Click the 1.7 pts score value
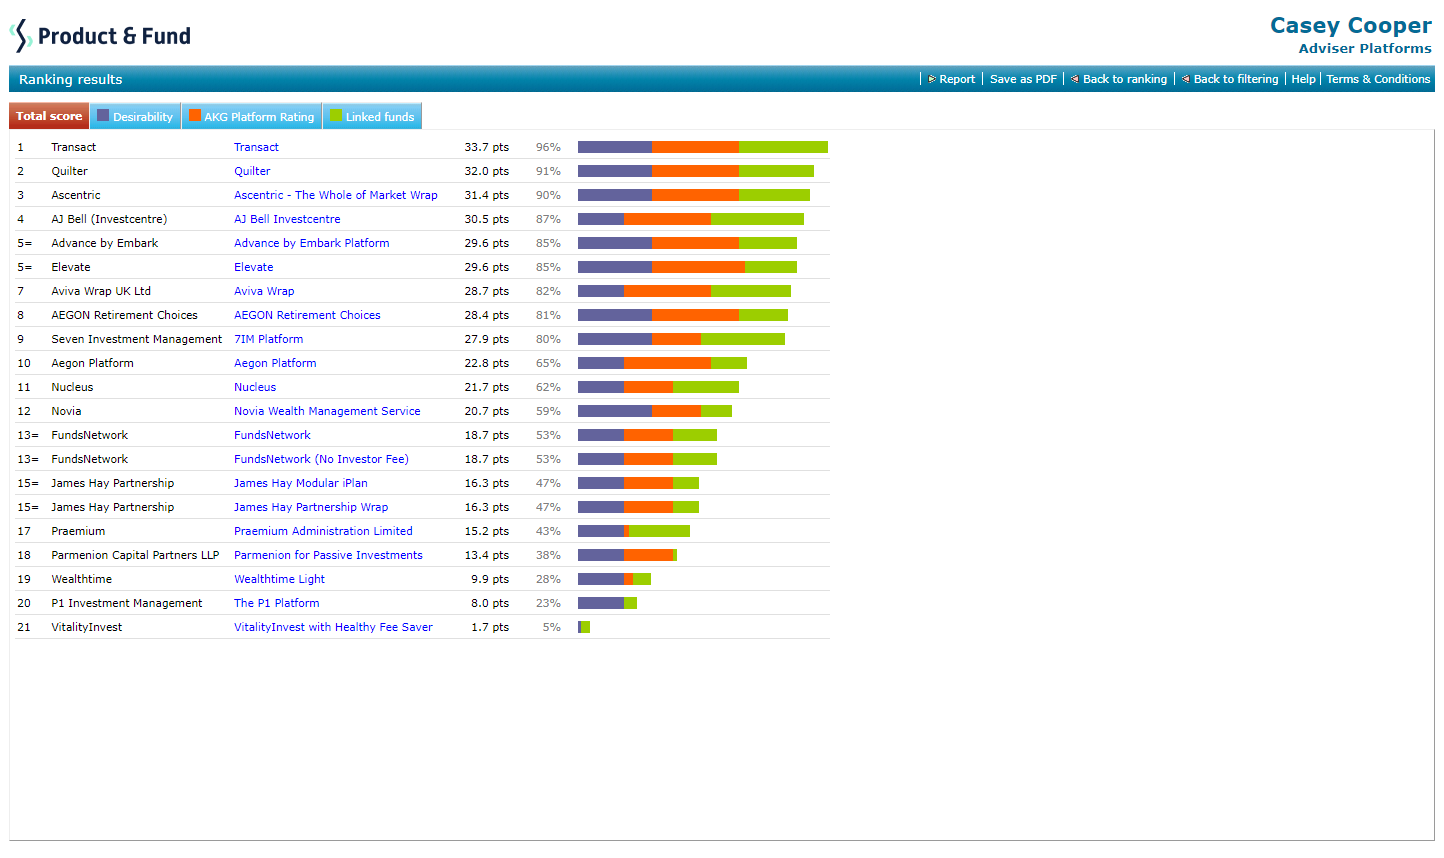1444x858 pixels. pos(490,627)
